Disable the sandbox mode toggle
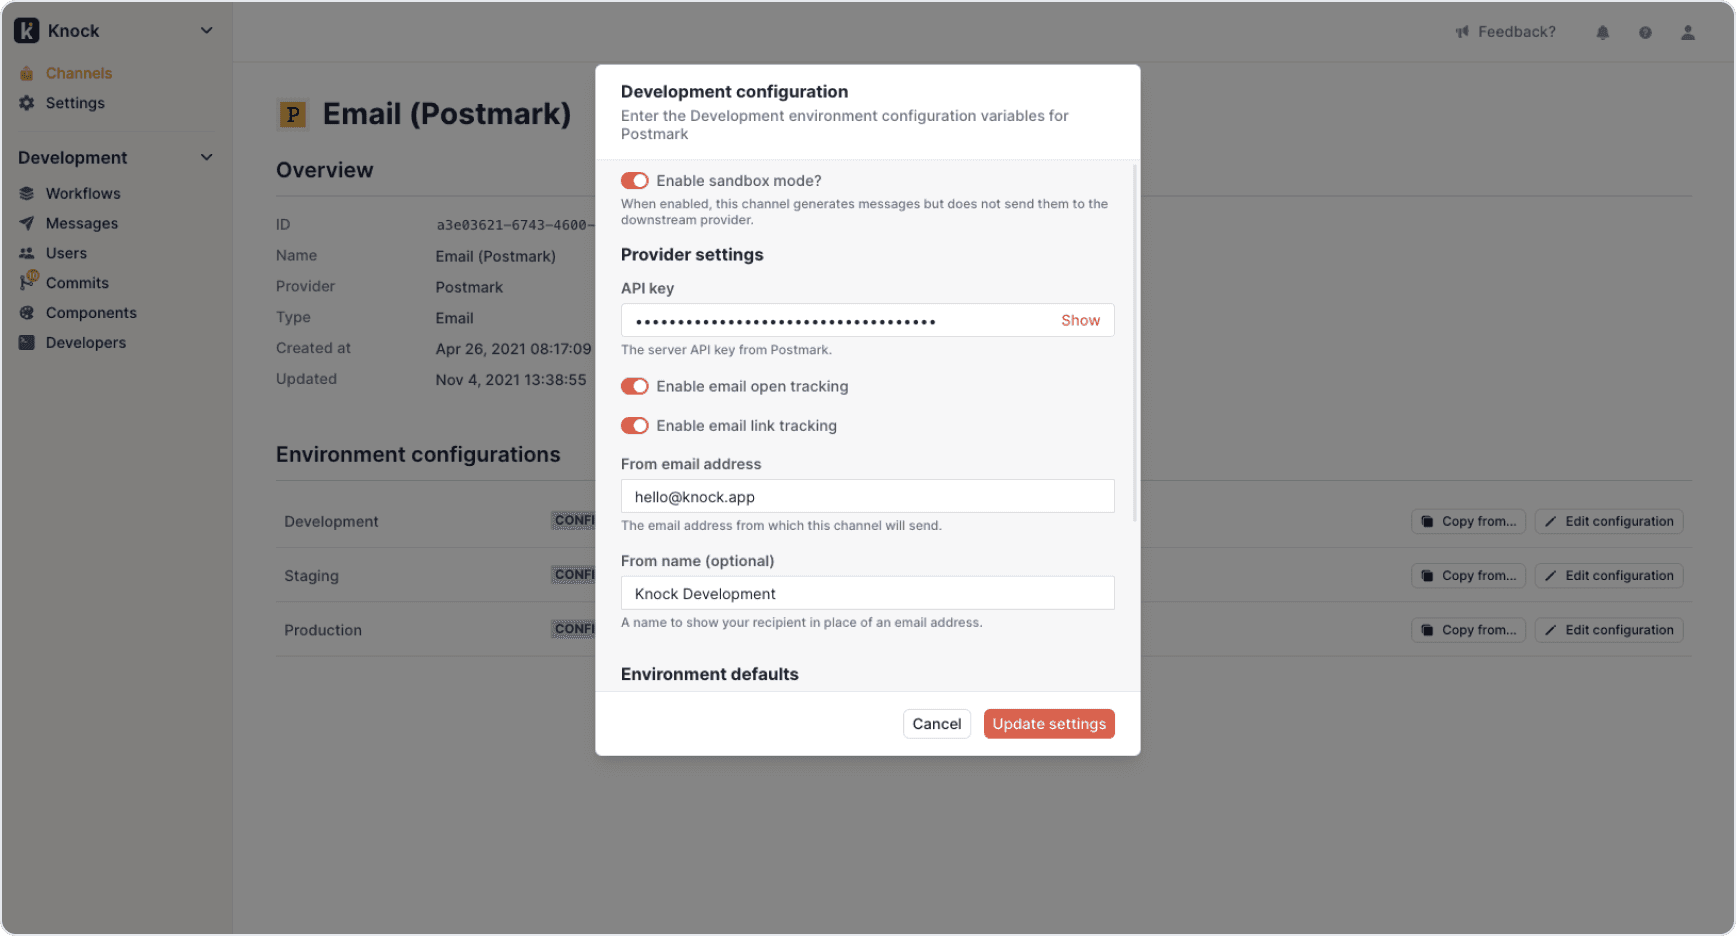The image size is (1736, 936). coord(635,181)
